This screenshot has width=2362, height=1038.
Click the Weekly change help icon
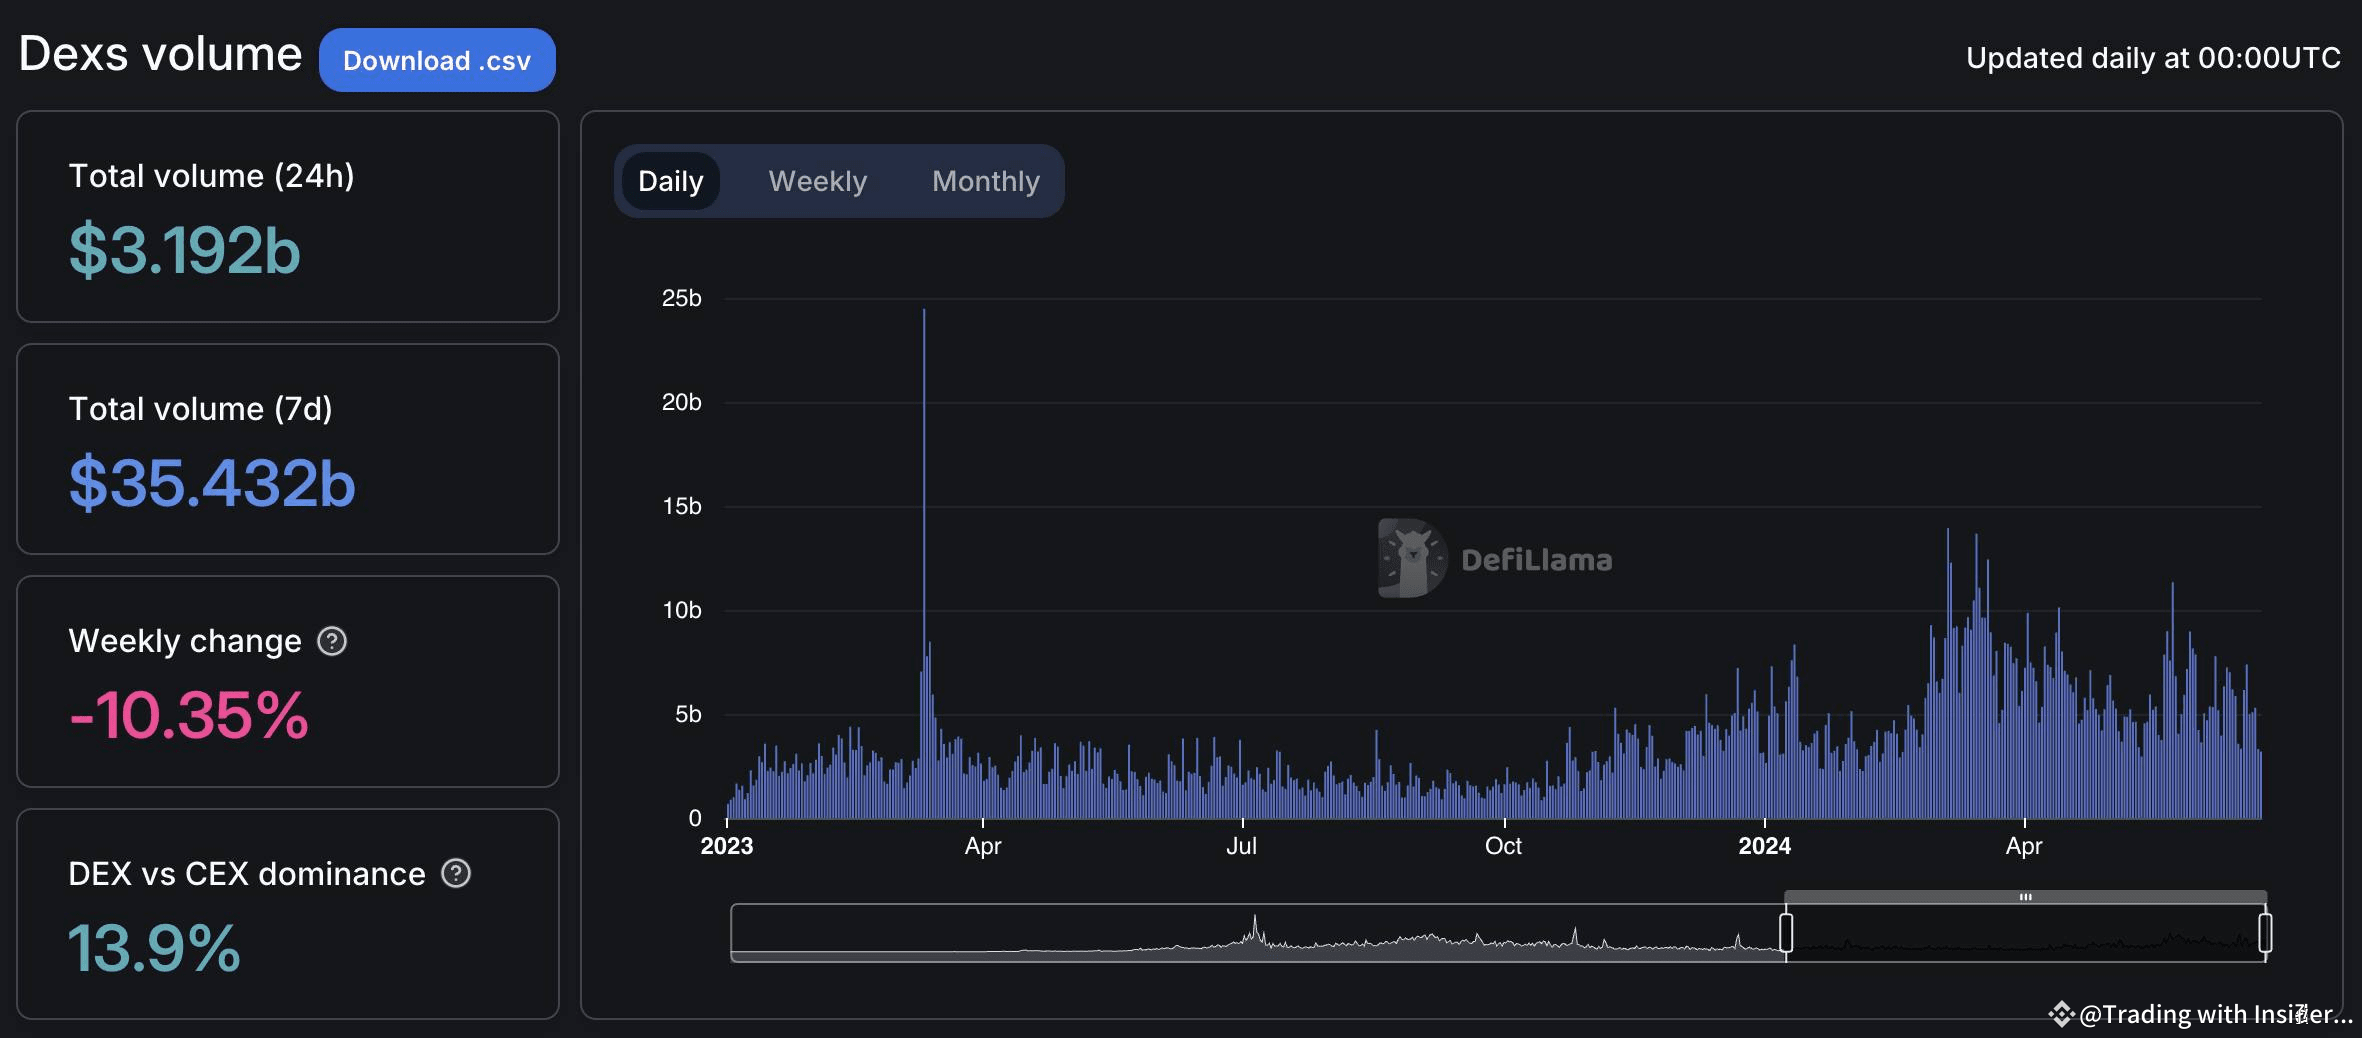point(332,641)
